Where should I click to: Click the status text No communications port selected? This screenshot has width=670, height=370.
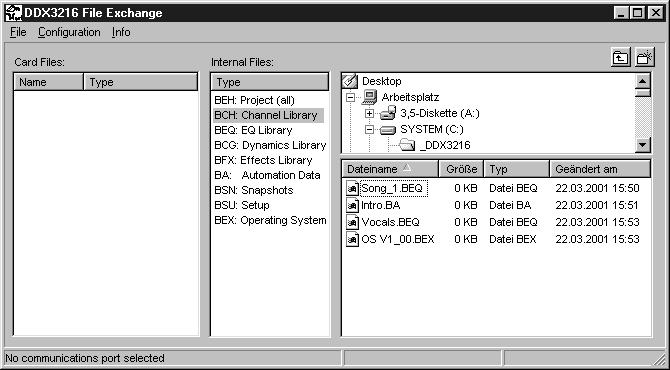pyautogui.click(x=85, y=358)
